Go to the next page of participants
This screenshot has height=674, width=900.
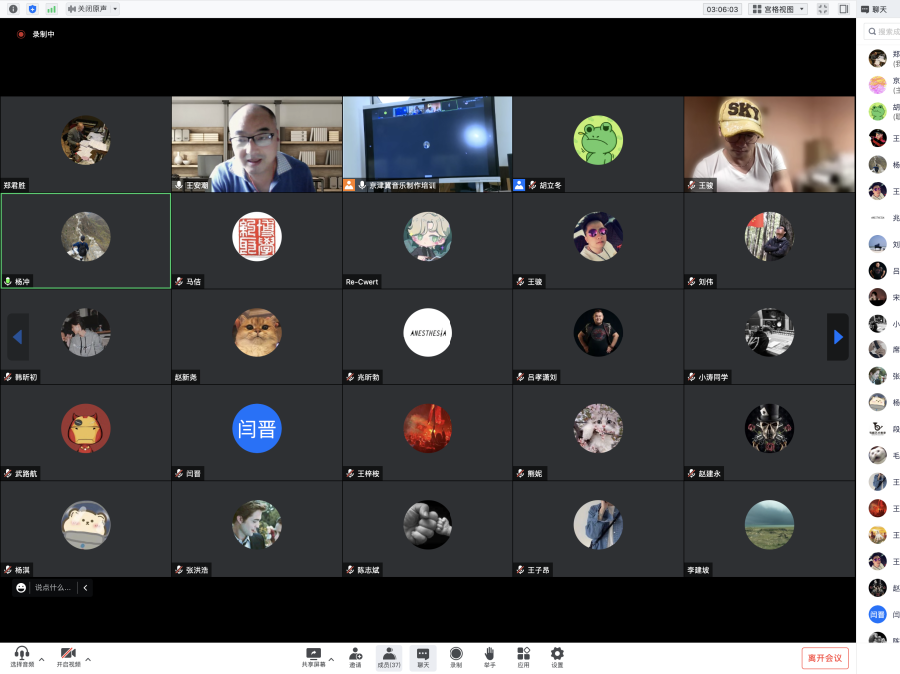pyautogui.click(x=838, y=337)
